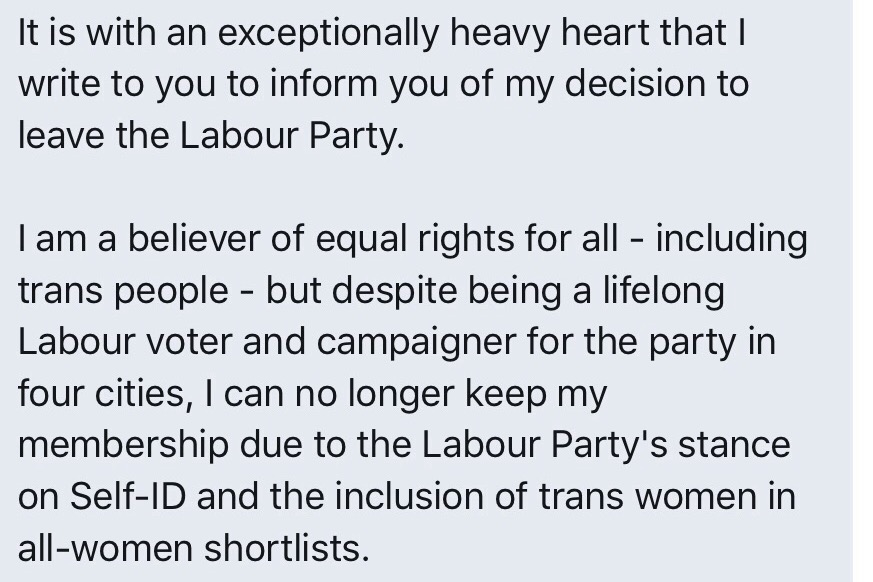Image resolution: width=873 pixels, height=582 pixels.
Task: Click the word "membership"
Action: (124, 445)
